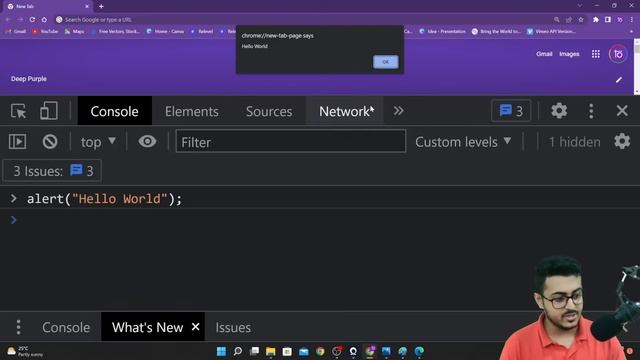640x360 pixels.
Task: Click the 1 hidden messages label
Action: coord(574,142)
